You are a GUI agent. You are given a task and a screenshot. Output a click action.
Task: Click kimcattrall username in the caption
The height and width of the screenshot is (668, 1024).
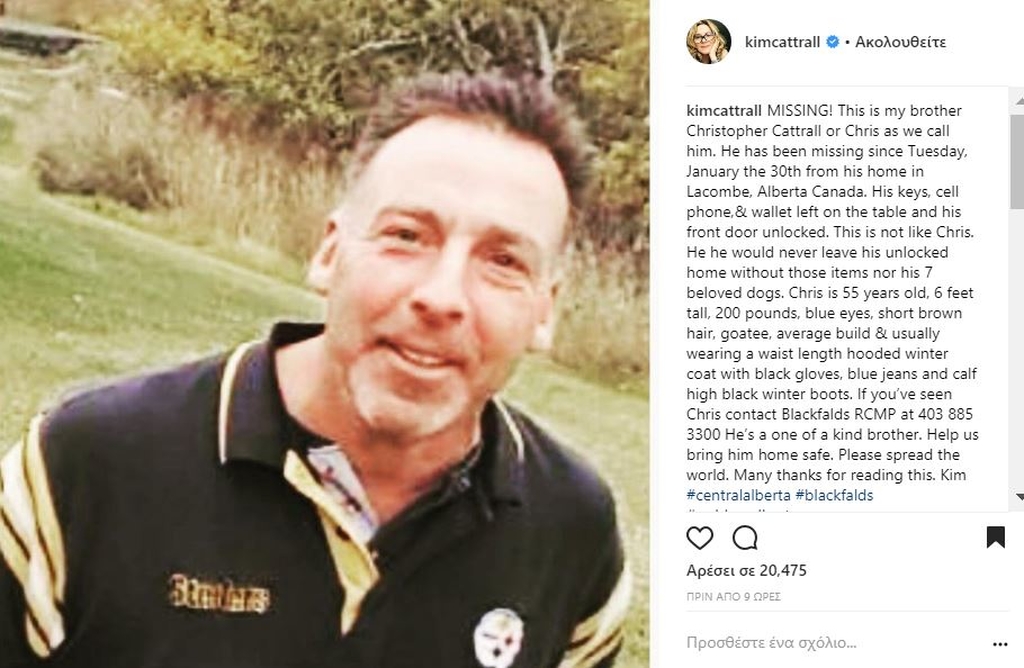724,110
